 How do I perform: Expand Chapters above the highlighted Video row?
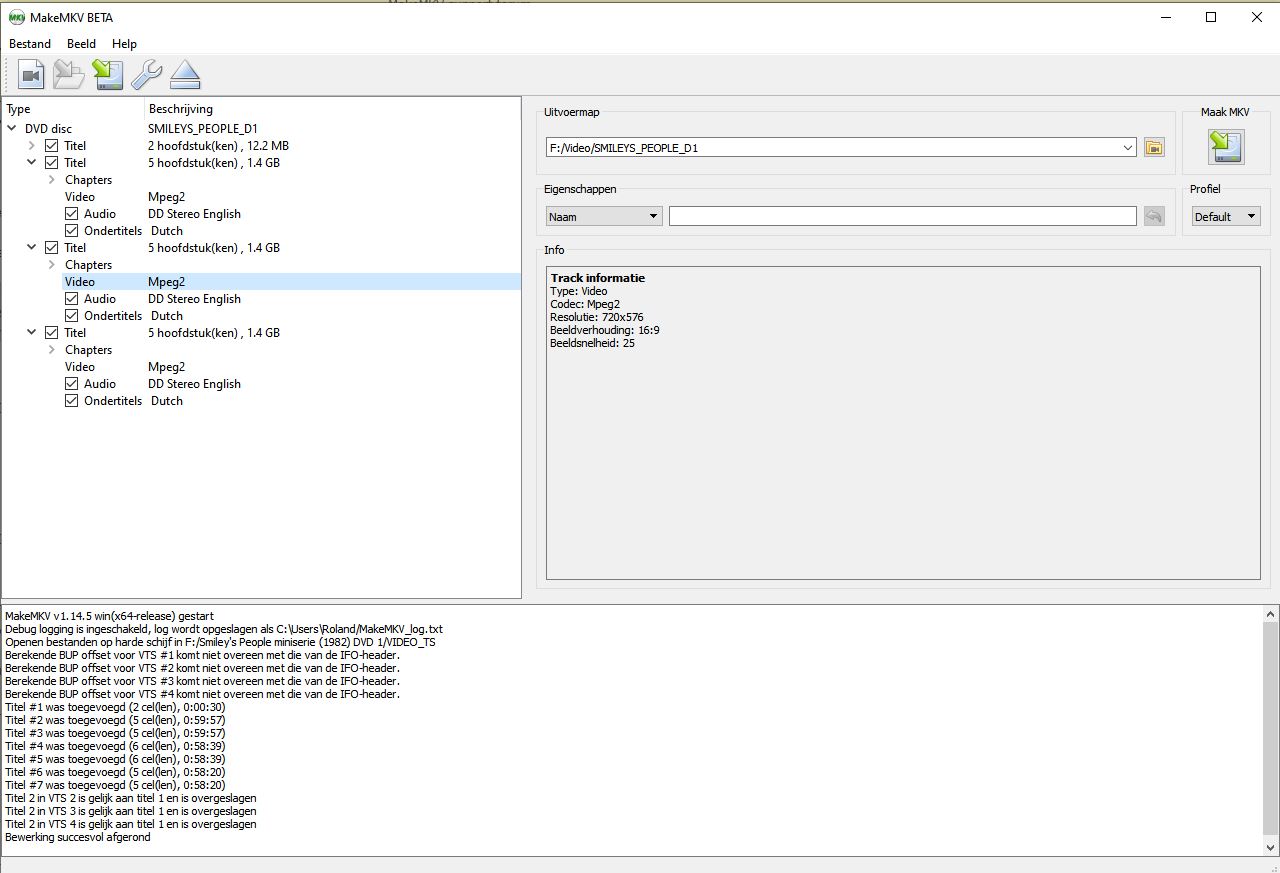(x=52, y=265)
